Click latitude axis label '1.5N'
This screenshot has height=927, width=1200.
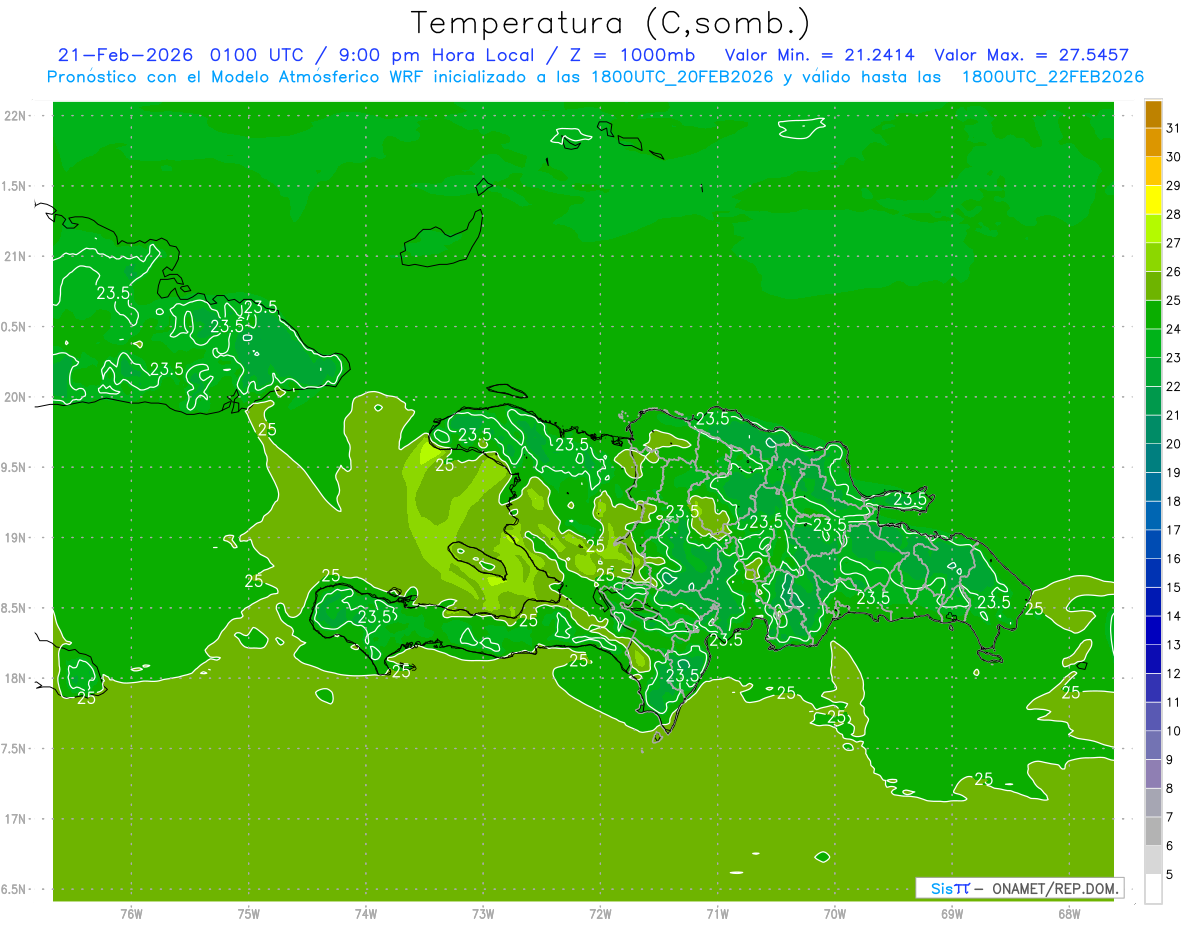pos(15,186)
